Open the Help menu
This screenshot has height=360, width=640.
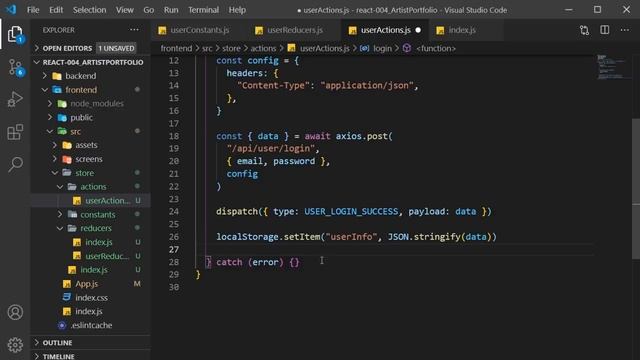pos(237,10)
